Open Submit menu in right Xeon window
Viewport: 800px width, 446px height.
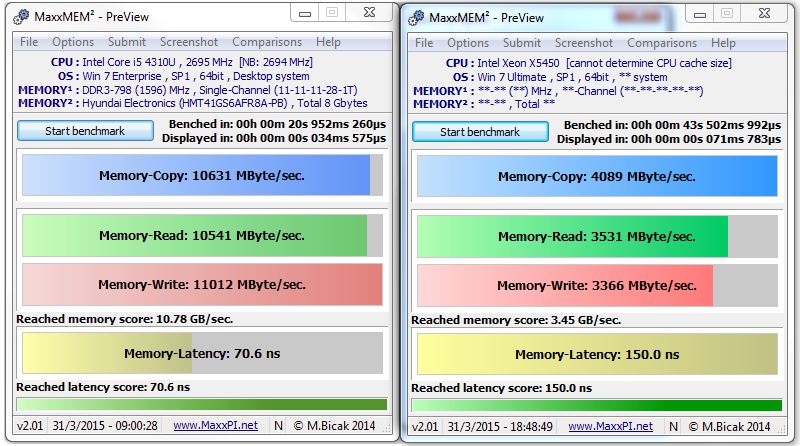[521, 43]
